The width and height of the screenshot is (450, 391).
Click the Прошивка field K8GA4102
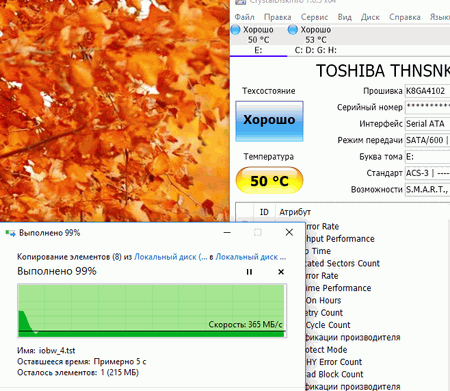pos(427,91)
